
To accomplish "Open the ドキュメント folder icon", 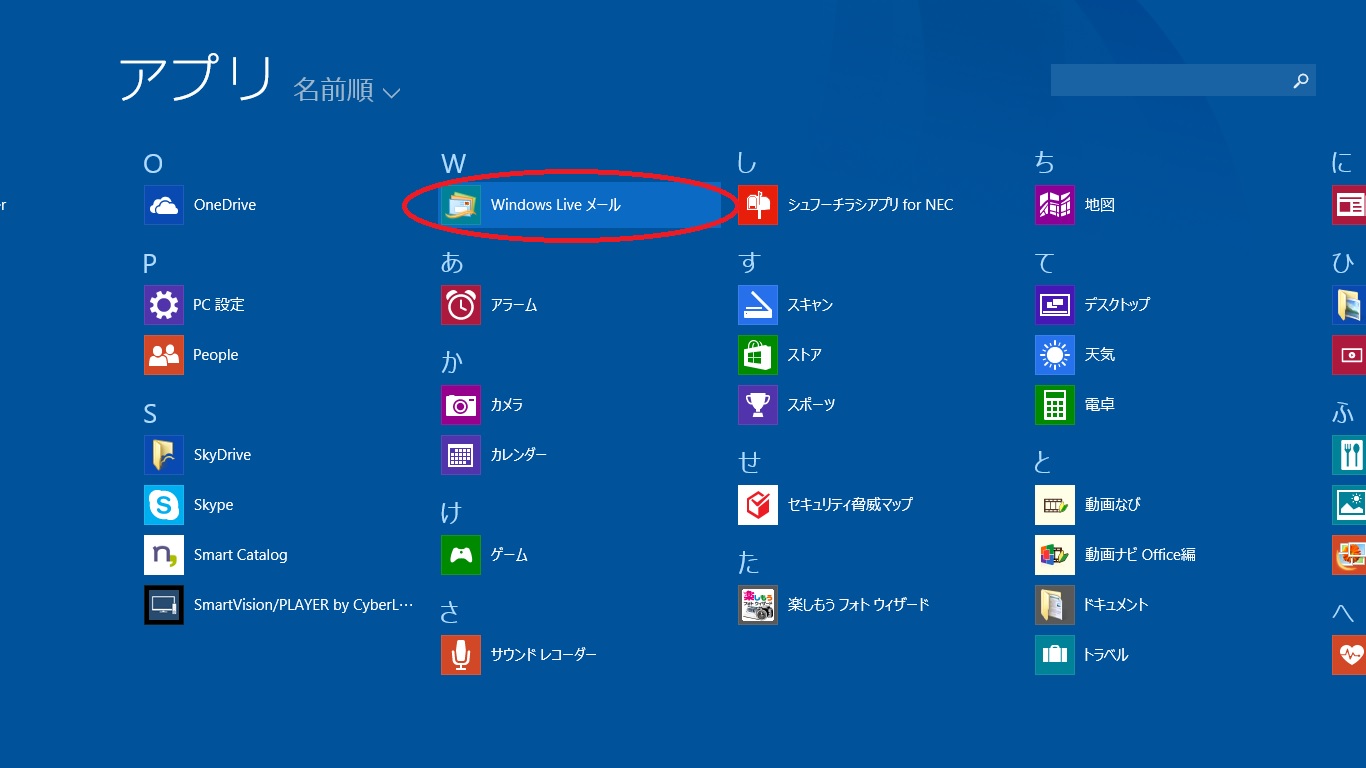I will coord(1055,605).
